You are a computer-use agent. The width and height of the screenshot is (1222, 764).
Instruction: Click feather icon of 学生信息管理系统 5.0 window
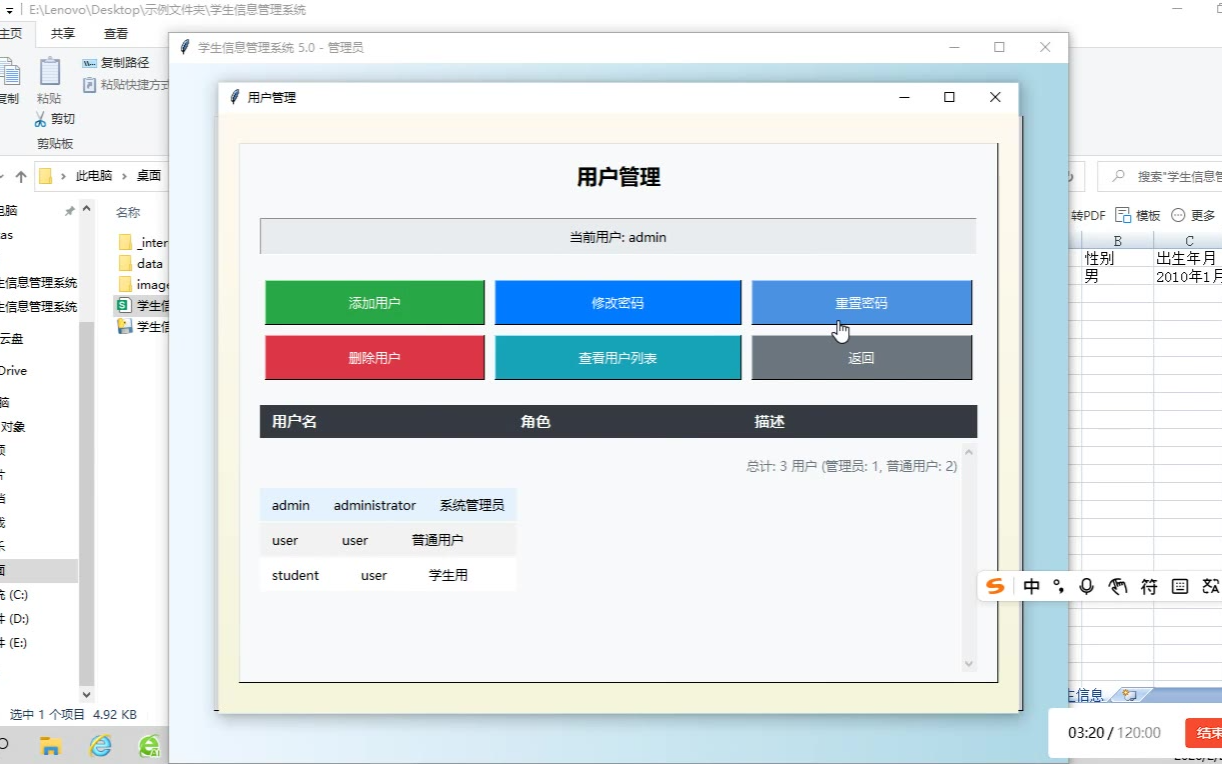[x=185, y=47]
